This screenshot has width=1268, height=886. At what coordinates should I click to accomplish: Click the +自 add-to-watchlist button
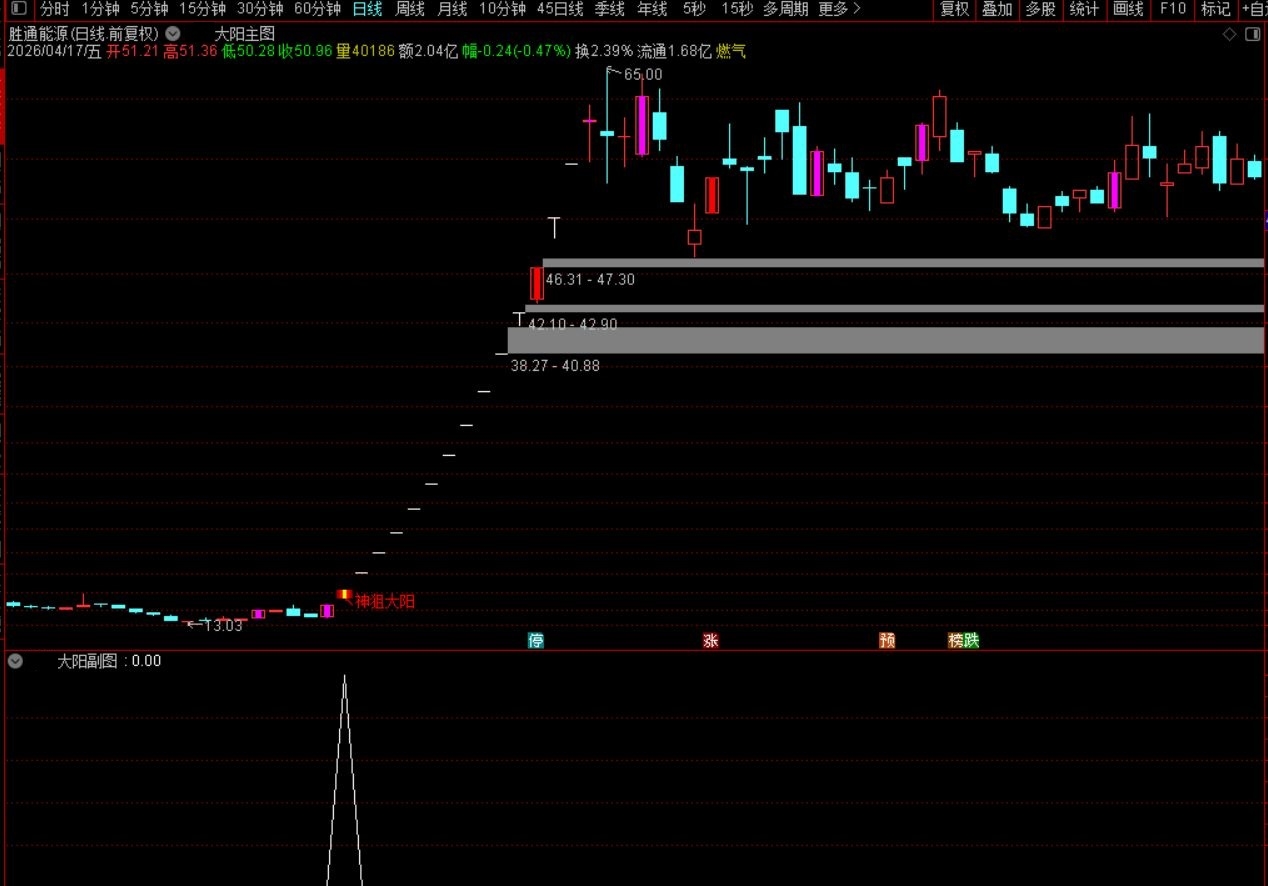click(x=1253, y=9)
